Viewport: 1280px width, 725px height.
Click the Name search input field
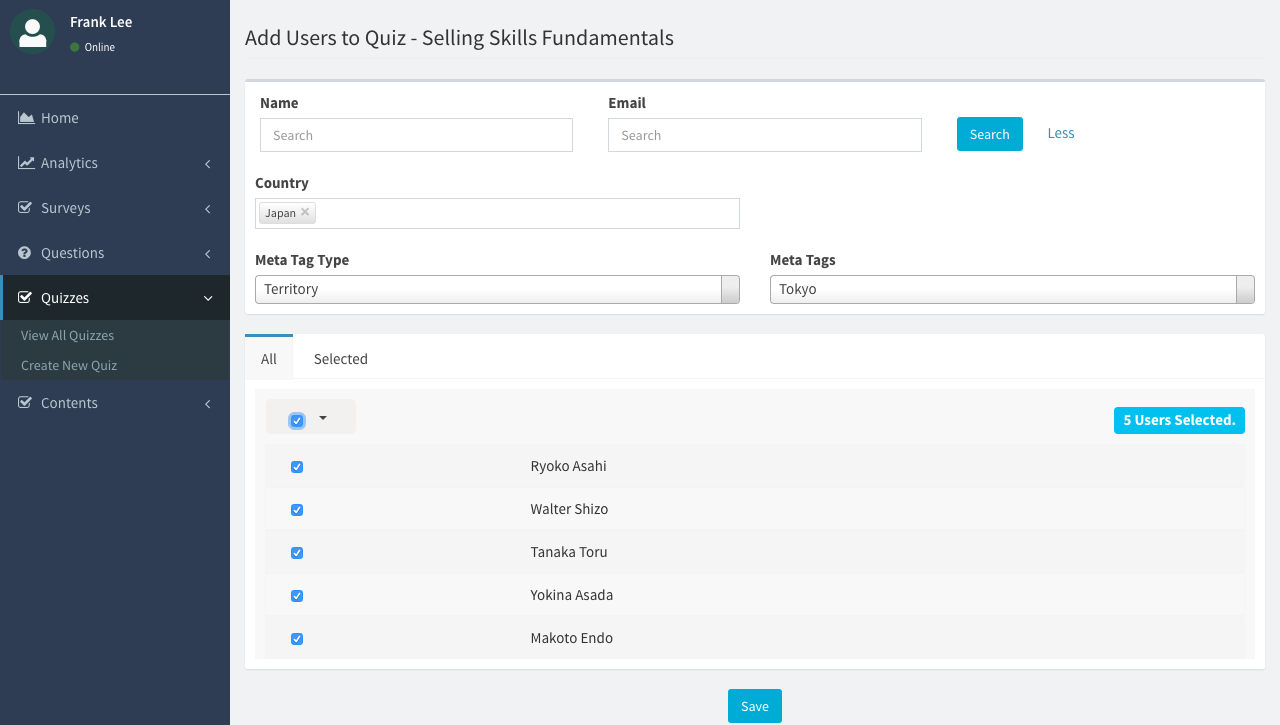tap(416, 135)
